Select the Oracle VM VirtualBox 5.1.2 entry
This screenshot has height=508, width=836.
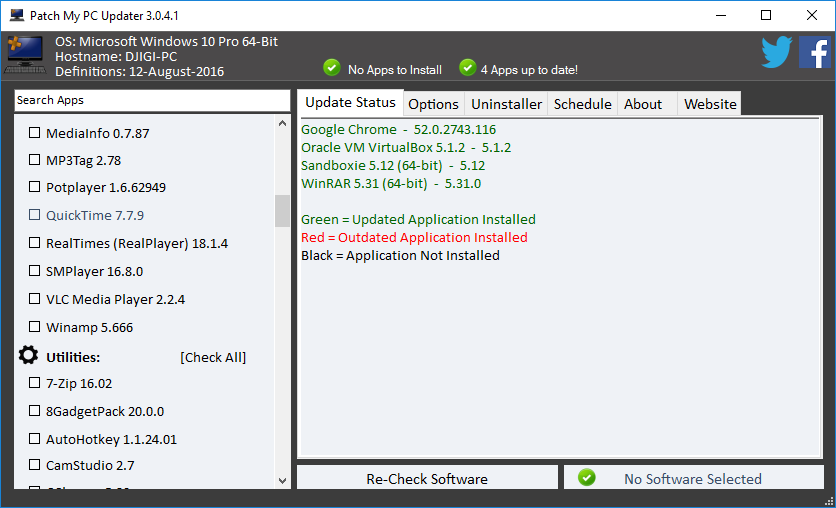406,148
